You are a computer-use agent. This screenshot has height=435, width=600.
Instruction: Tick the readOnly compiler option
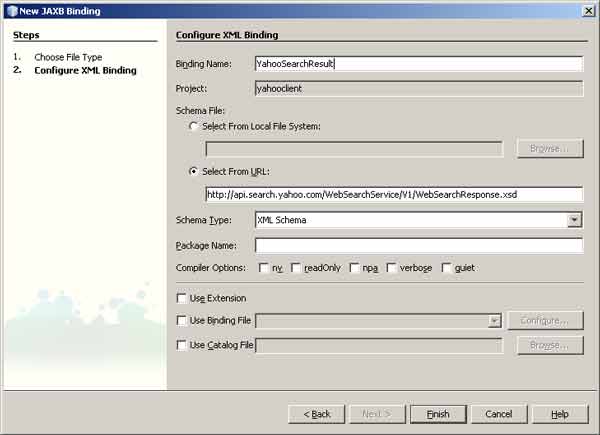coord(295,268)
